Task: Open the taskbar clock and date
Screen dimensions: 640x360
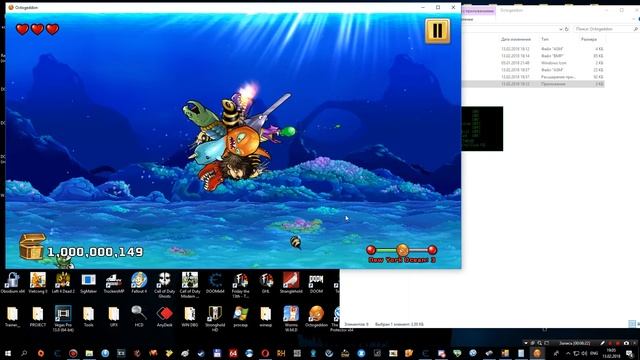Action: (x=611, y=353)
